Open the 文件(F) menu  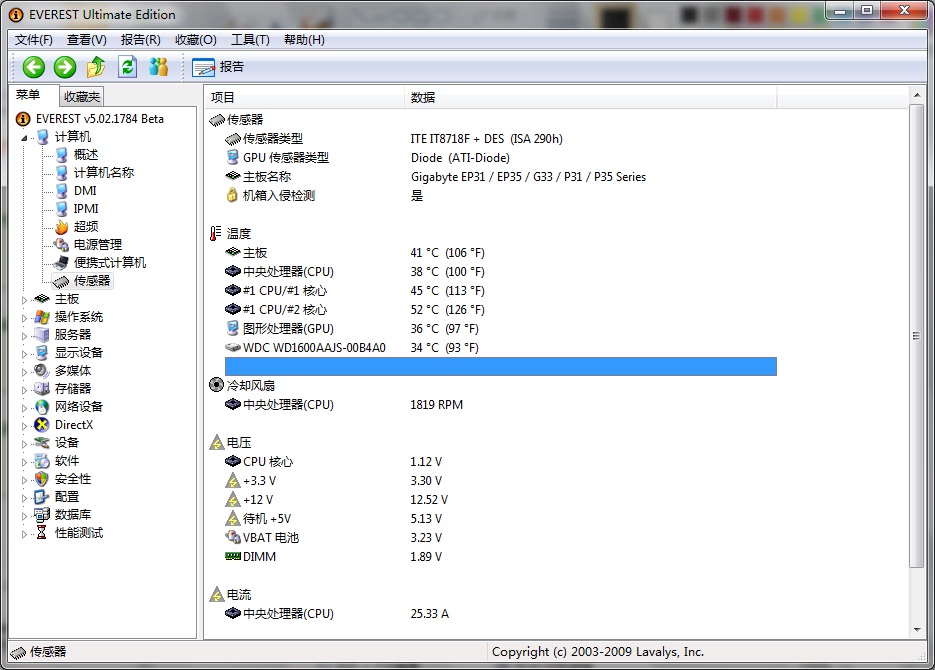click(34, 40)
